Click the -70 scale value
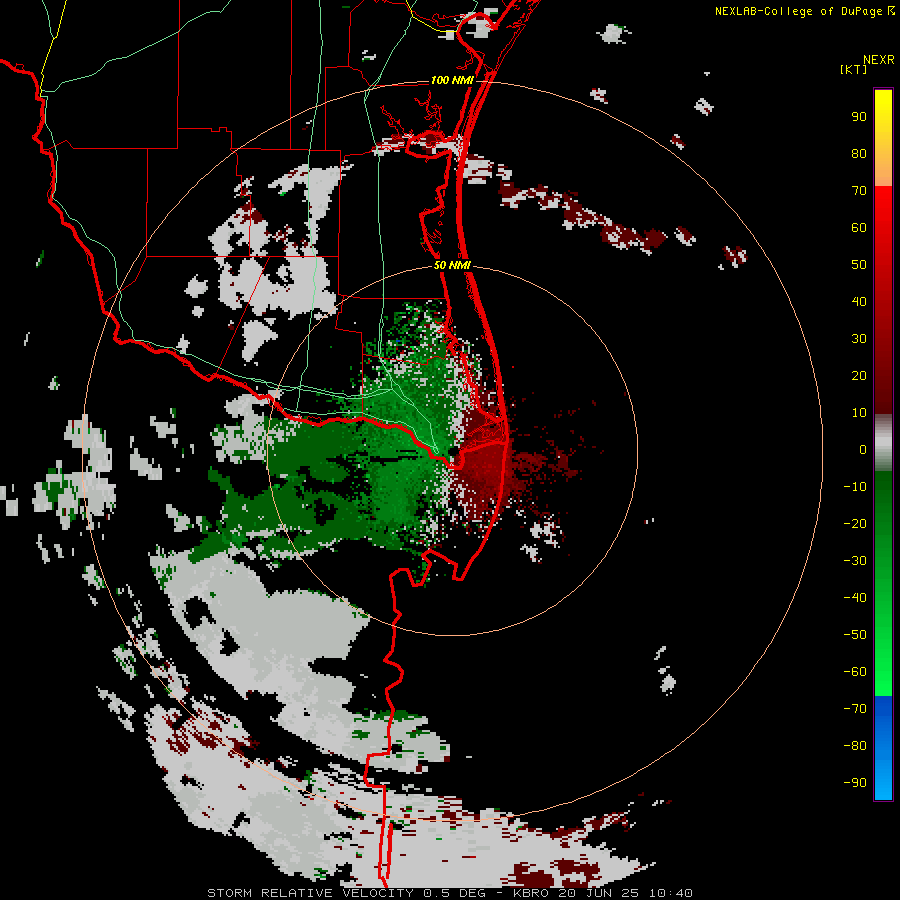This screenshot has height=900, width=900. tap(855, 708)
